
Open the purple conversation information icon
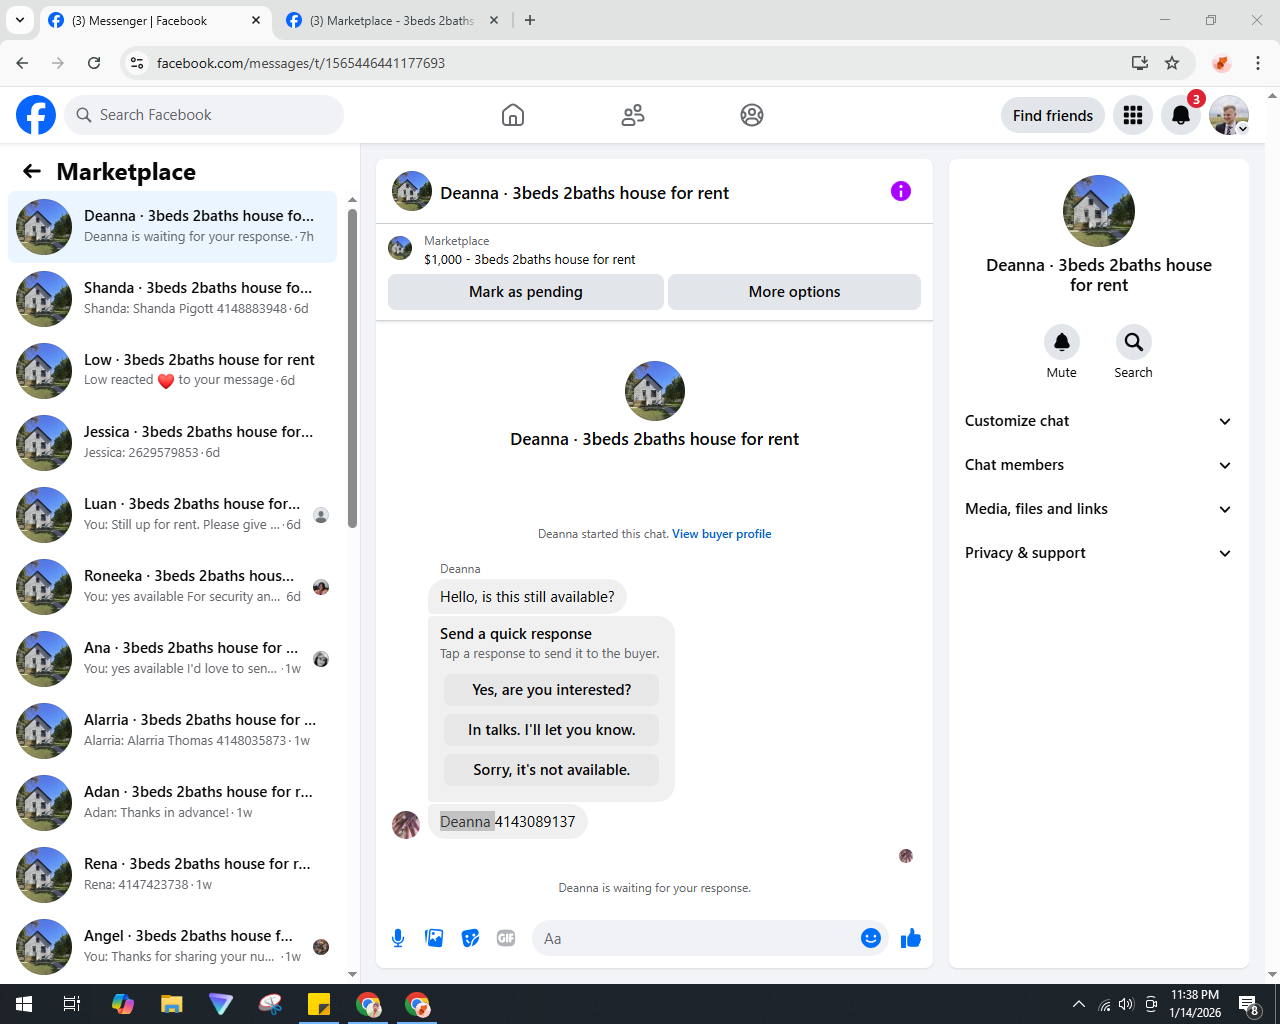pos(901,191)
